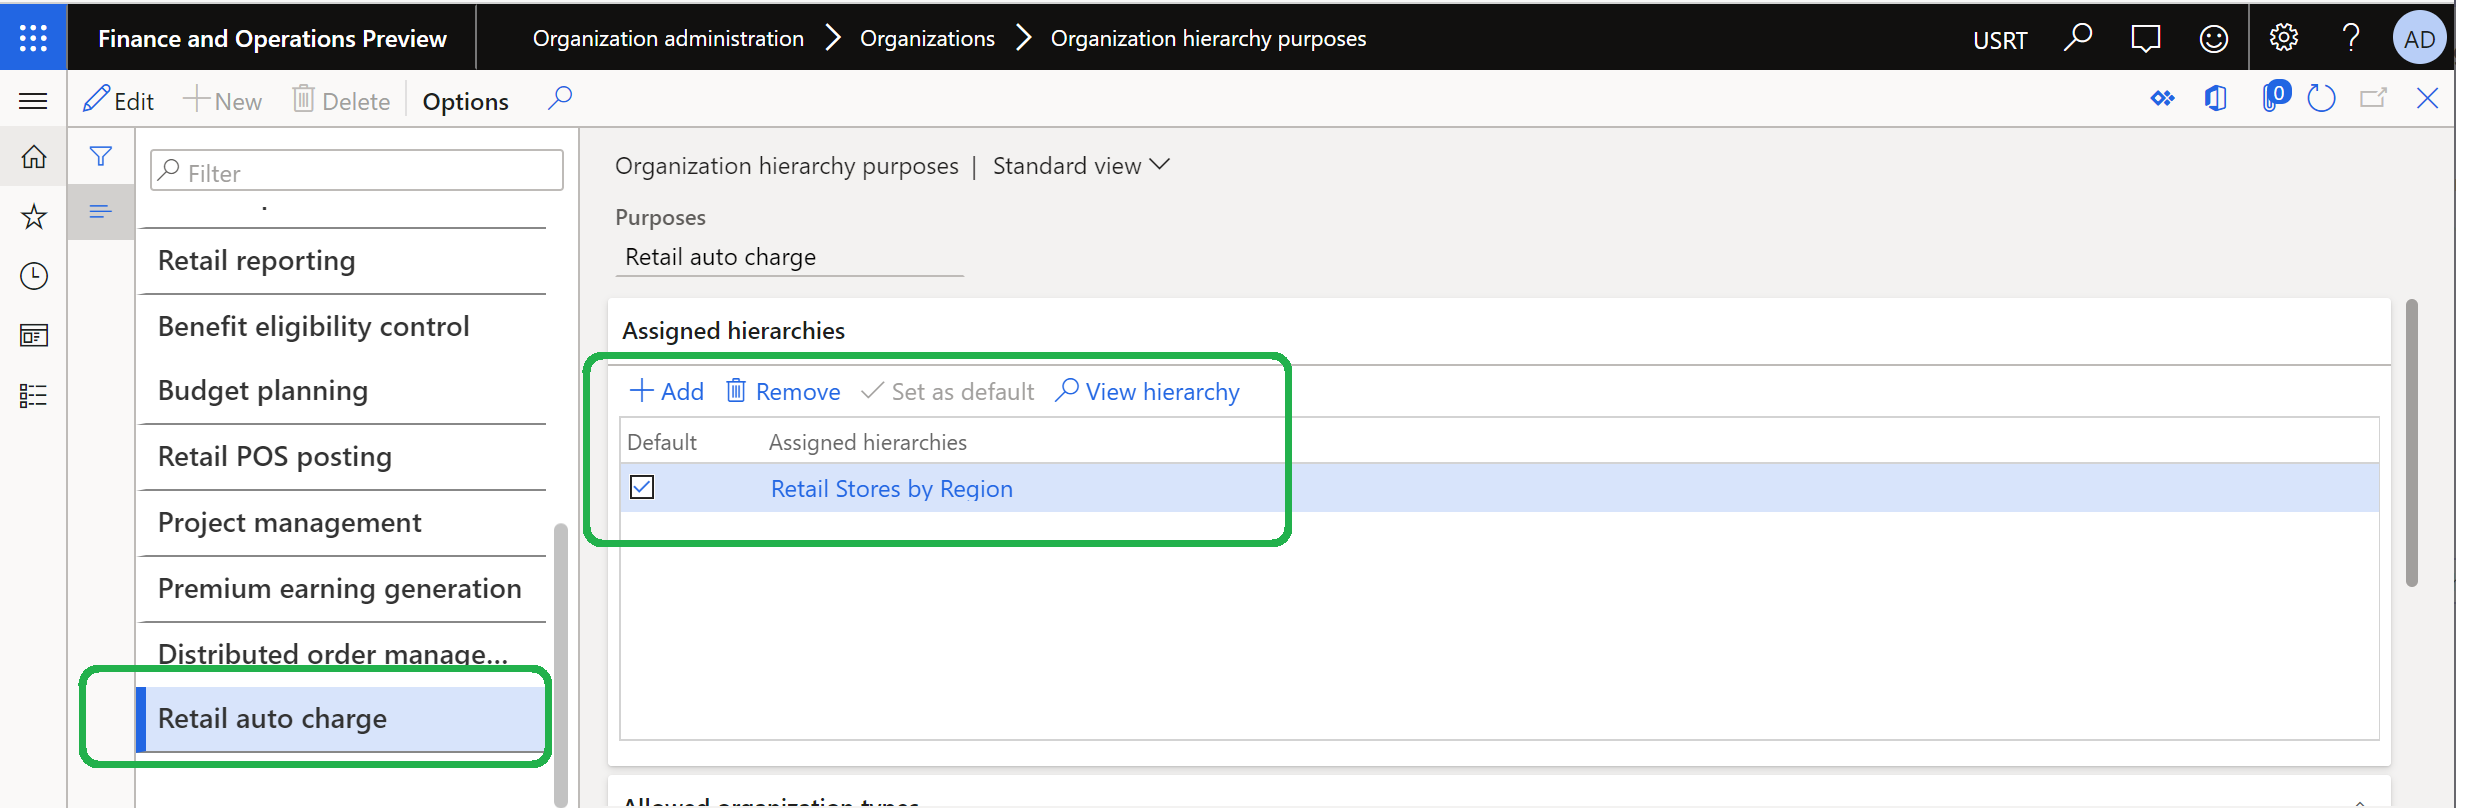2470x809 pixels.
Task: Send feedback with smiley icon
Action: 2214,38
